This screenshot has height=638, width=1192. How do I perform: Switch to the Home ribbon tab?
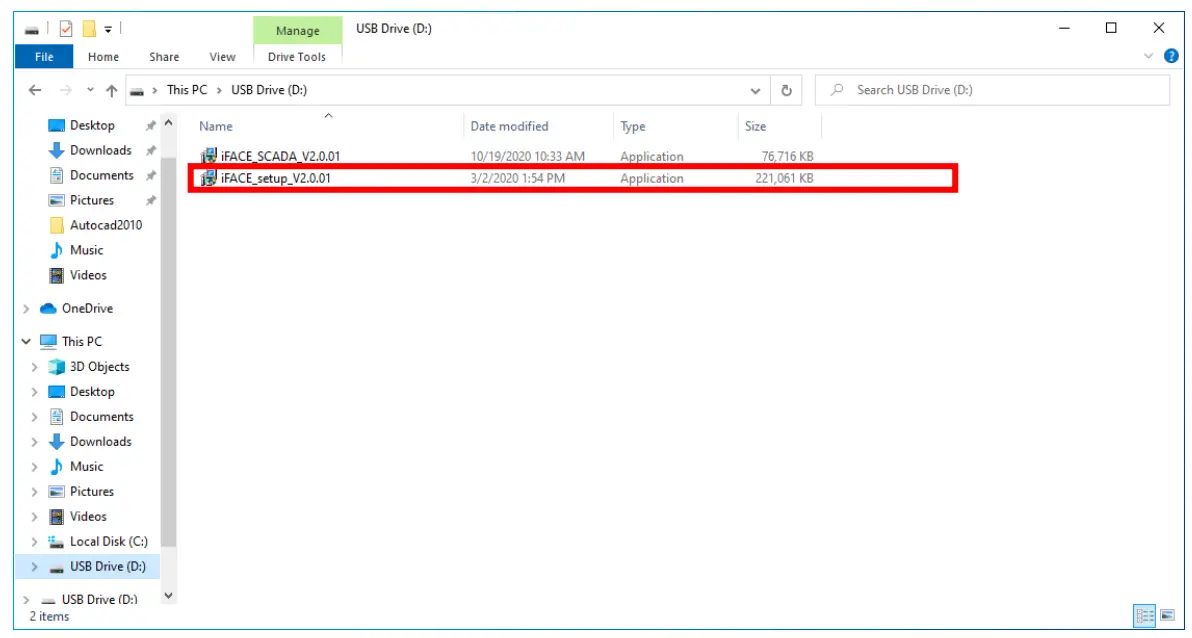[103, 57]
